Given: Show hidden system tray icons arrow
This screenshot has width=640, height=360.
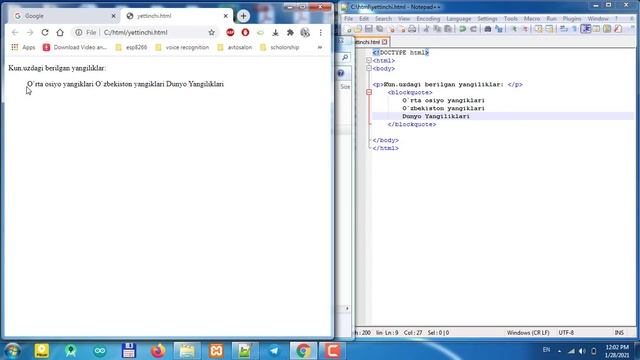Looking at the screenshot, I should tap(559, 351).
